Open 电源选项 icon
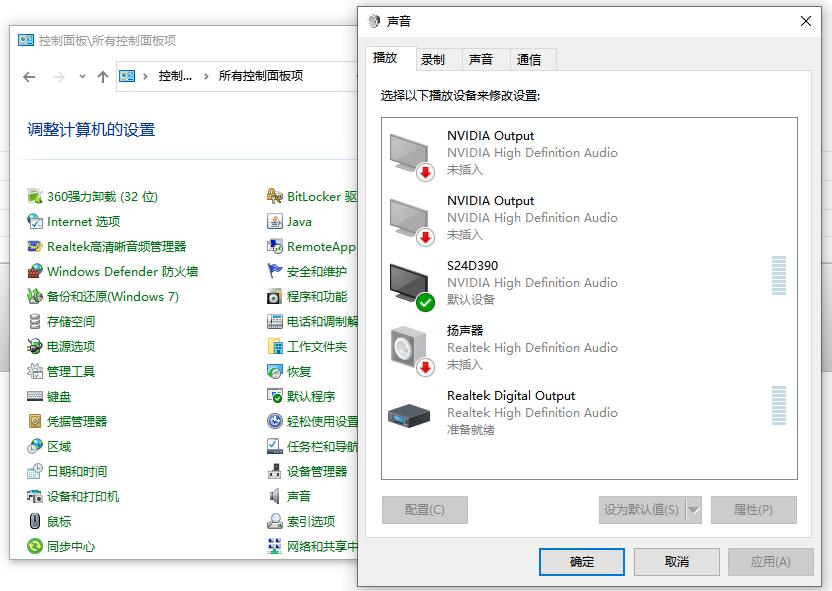The height and width of the screenshot is (591, 832). 34,346
